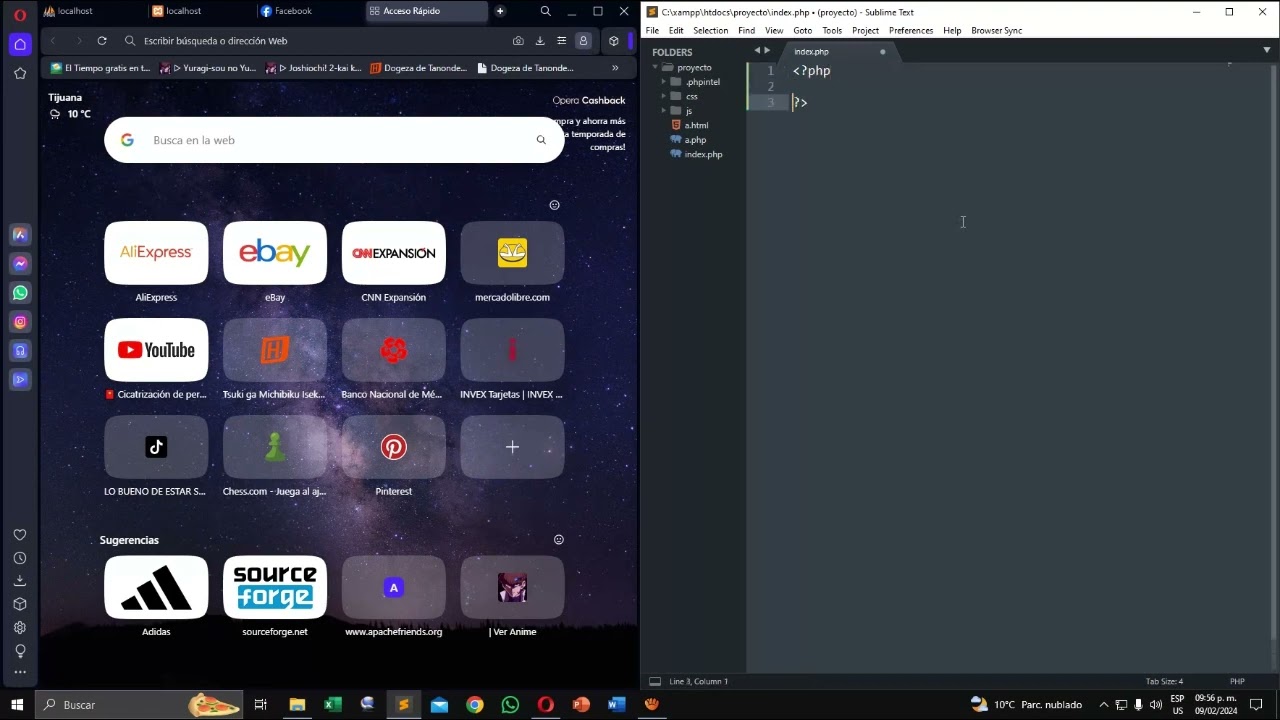1280x720 pixels.
Task: Open the Preferences menu in Sublime Text
Action: coord(911,31)
